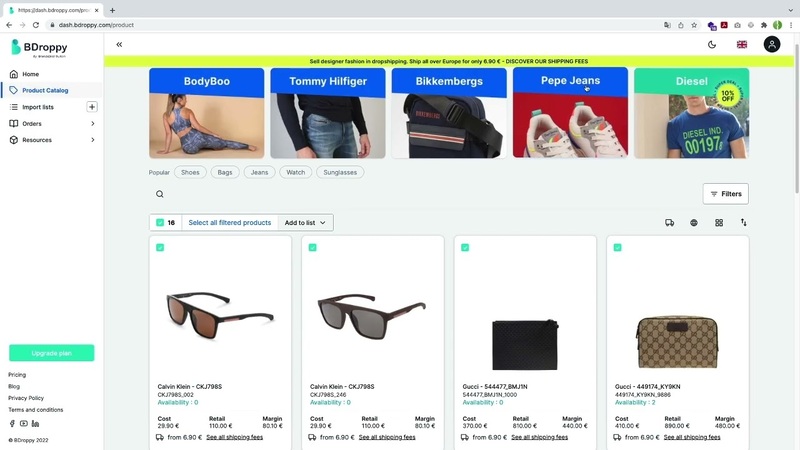The height and width of the screenshot is (450, 800).
Task: Open language selector UK flag
Action: 742,44
